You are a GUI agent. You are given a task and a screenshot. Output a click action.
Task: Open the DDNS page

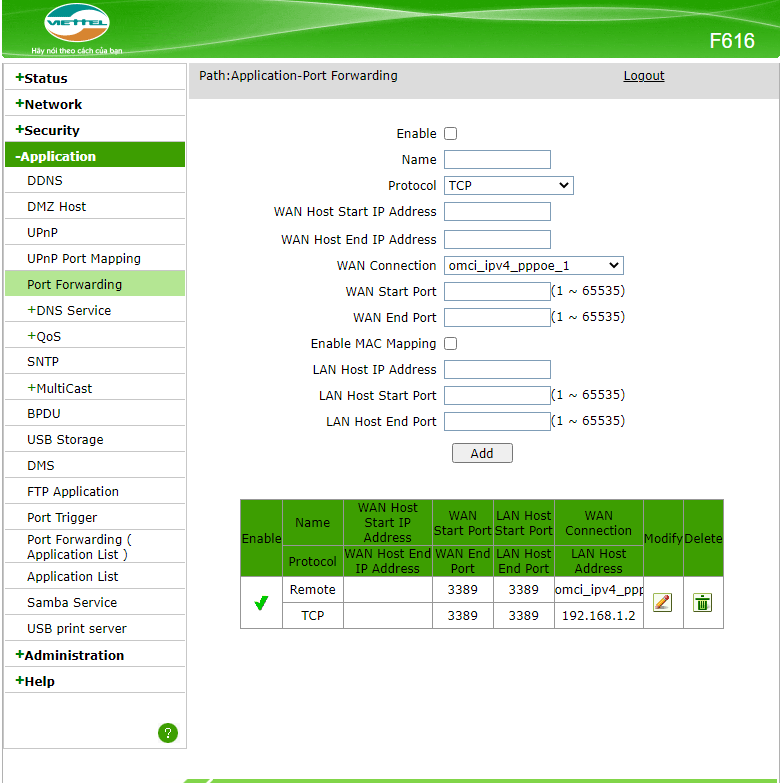click(45, 180)
